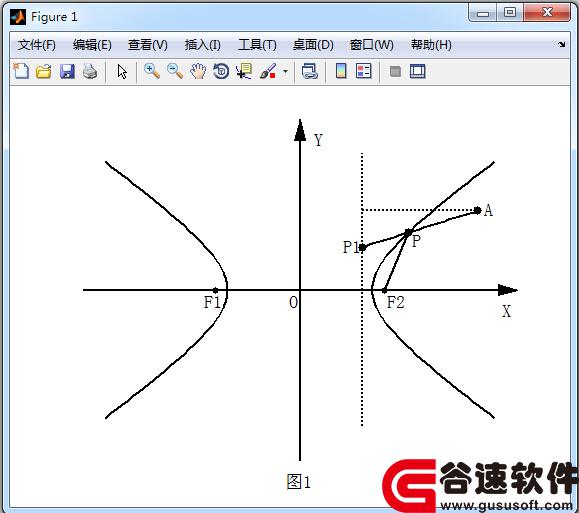Open the 插入(I) menu
Screen dimensions: 579x513
pos(202,45)
